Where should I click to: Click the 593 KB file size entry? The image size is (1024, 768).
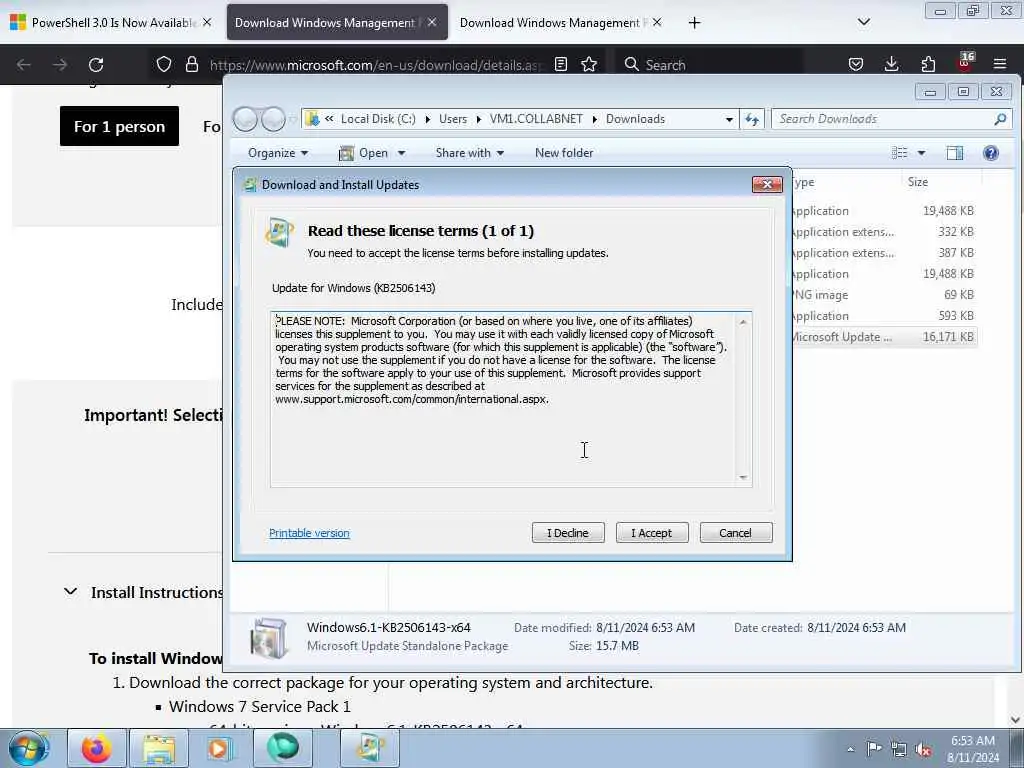(x=955, y=315)
